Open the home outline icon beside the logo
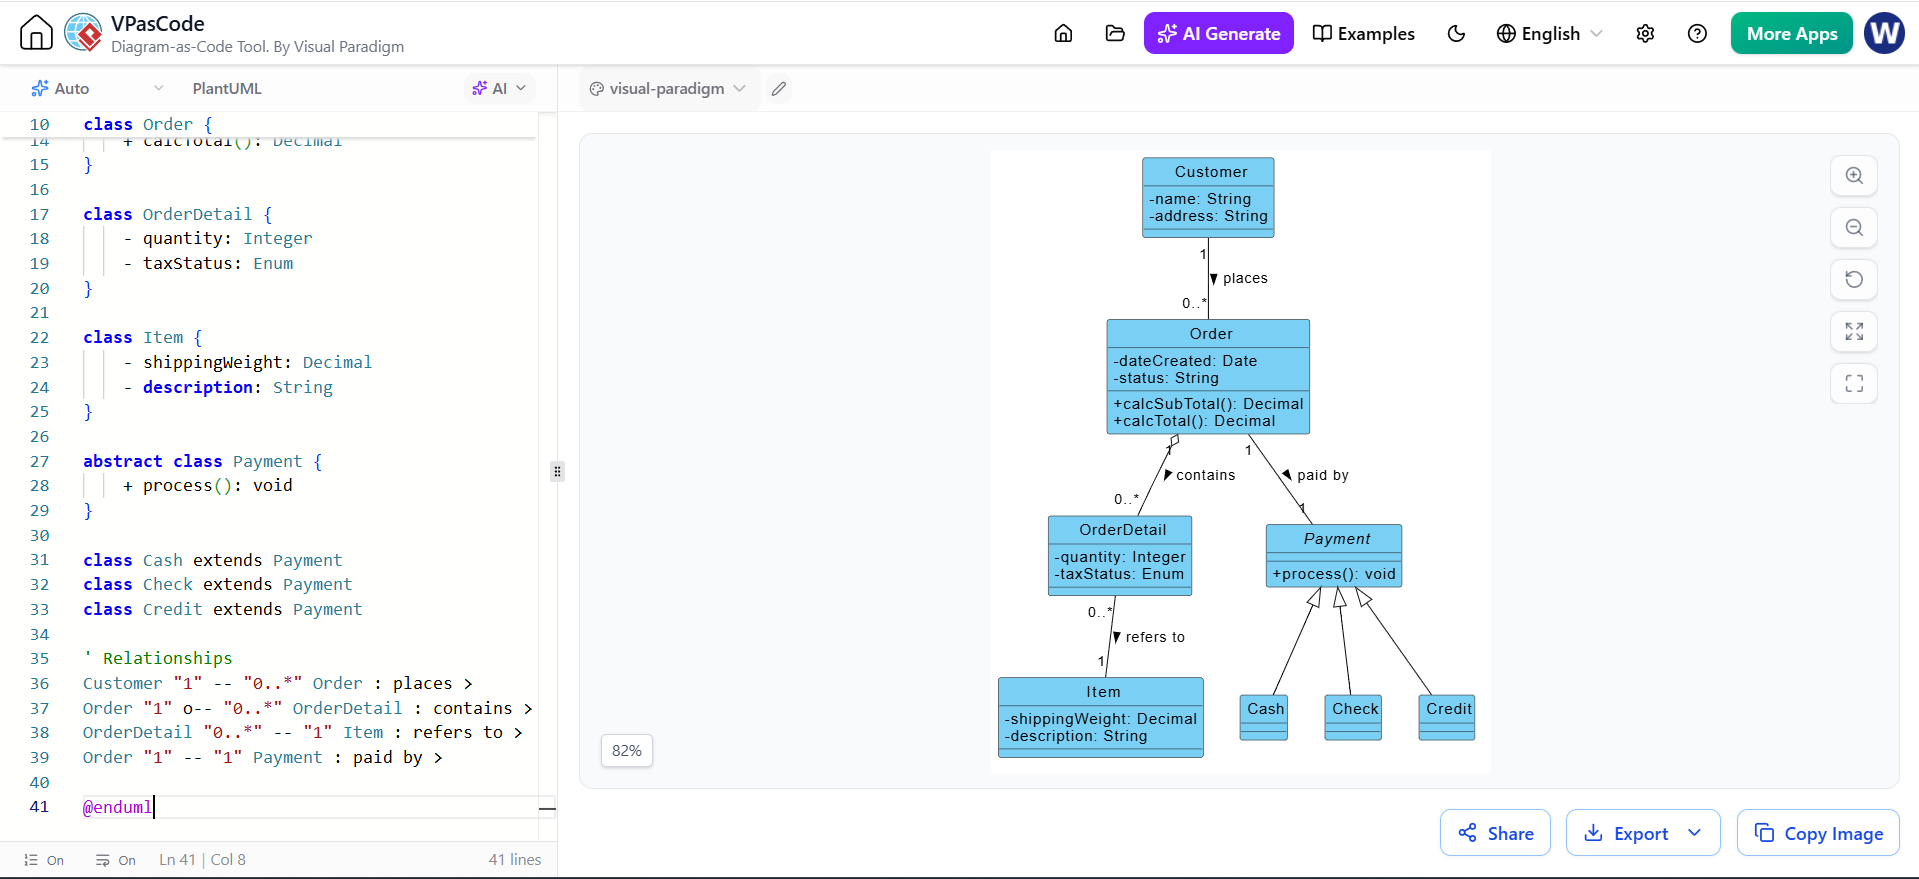This screenshot has height=879, width=1919. 36,33
